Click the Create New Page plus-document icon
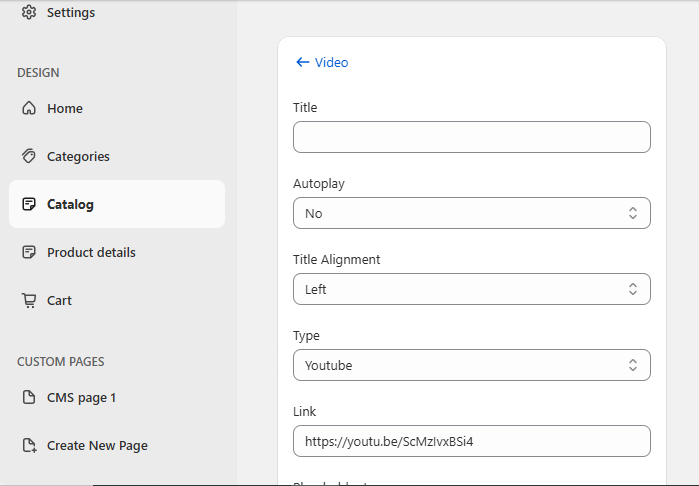The width and height of the screenshot is (699, 486). pyautogui.click(x=29, y=445)
